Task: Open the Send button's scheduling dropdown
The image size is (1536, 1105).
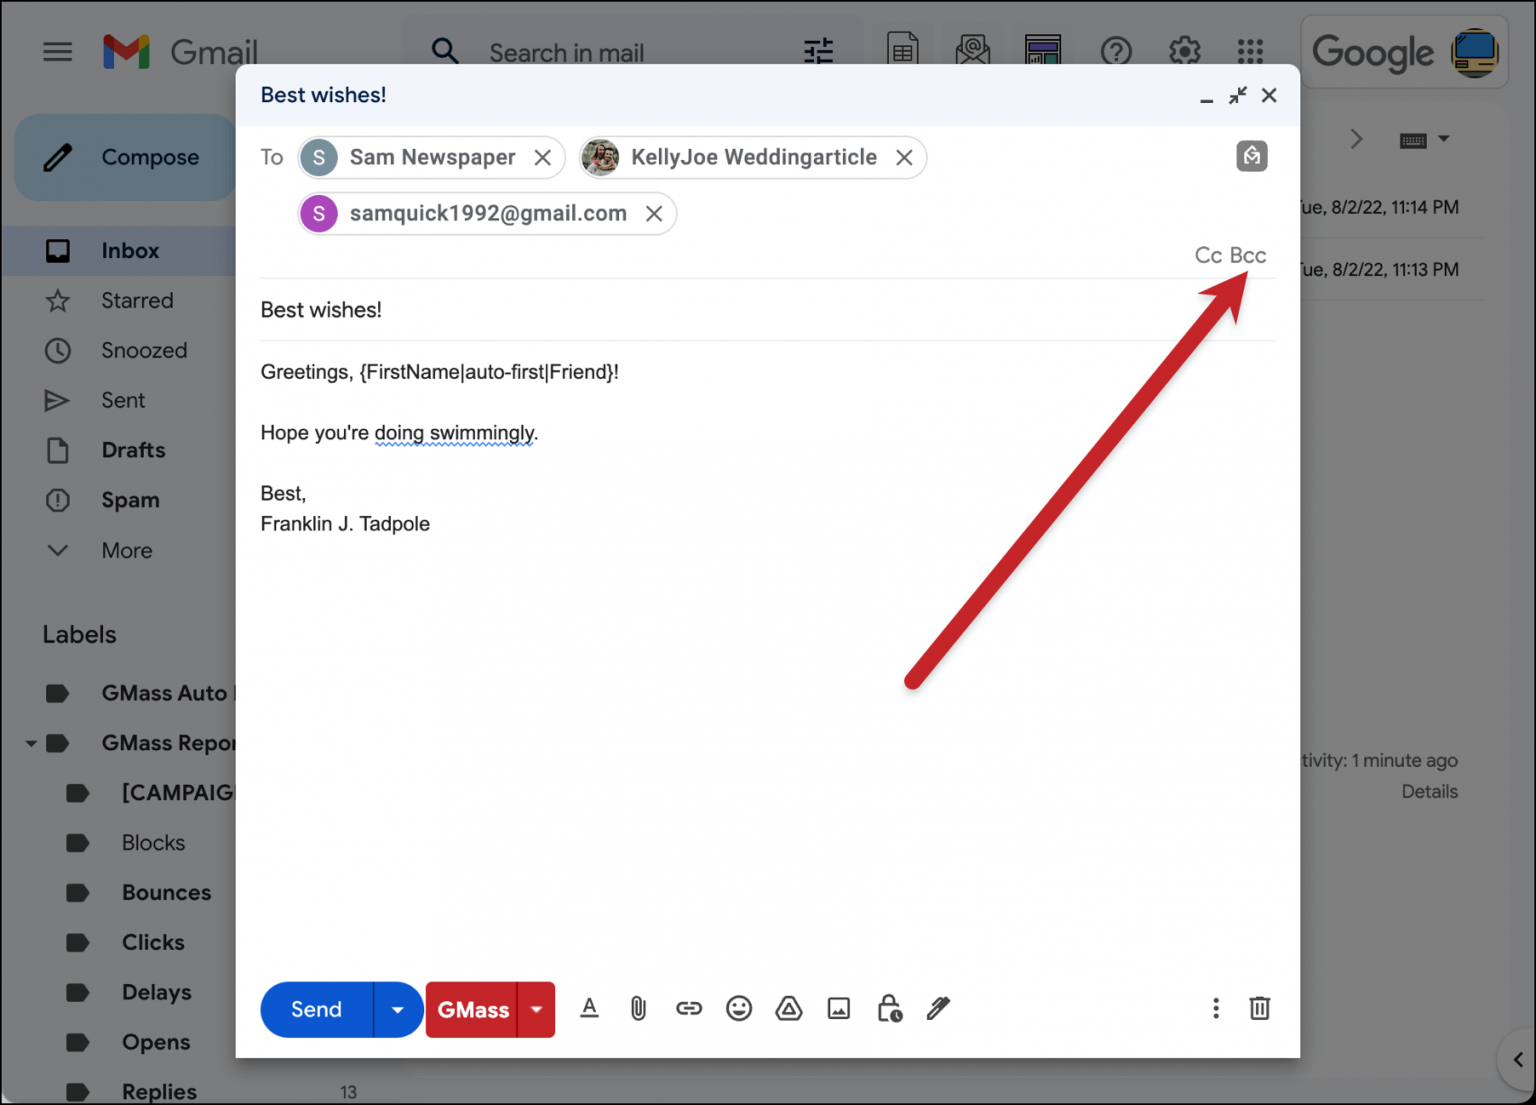Action: click(397, 1009)
